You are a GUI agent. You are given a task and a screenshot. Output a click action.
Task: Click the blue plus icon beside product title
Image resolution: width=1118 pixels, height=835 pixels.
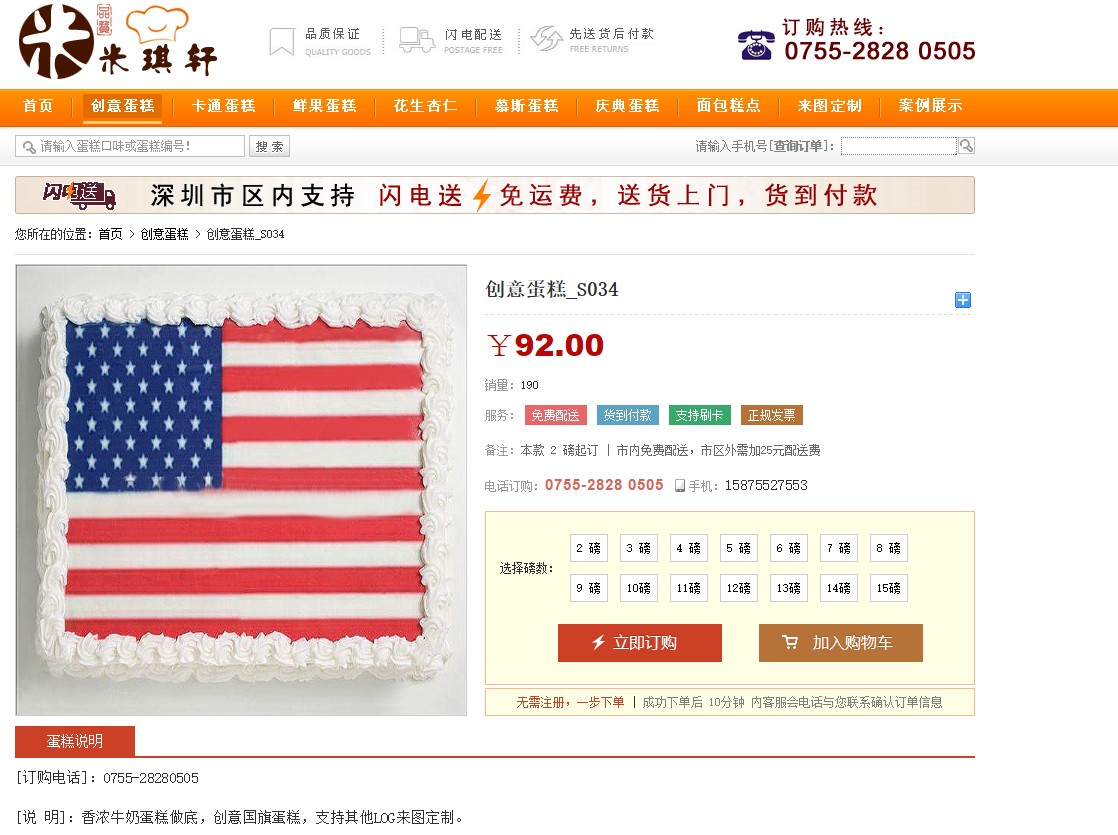click(963, 300)
